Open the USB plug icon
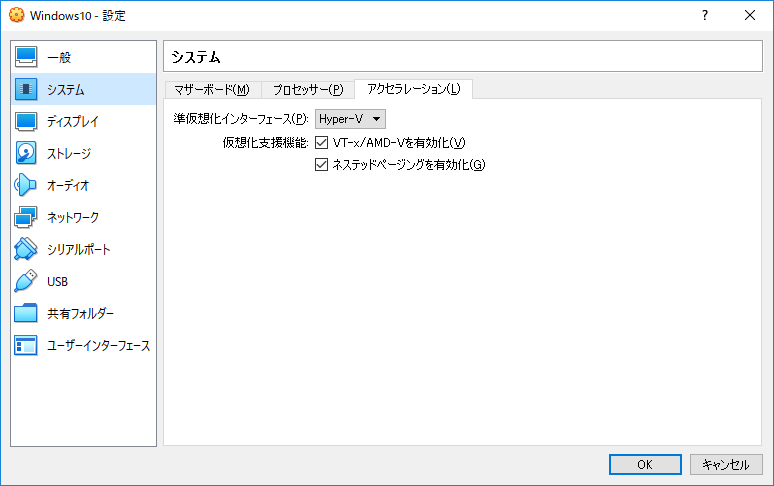The width and height of the screenshot is (774, 486). tap(26, 281)
